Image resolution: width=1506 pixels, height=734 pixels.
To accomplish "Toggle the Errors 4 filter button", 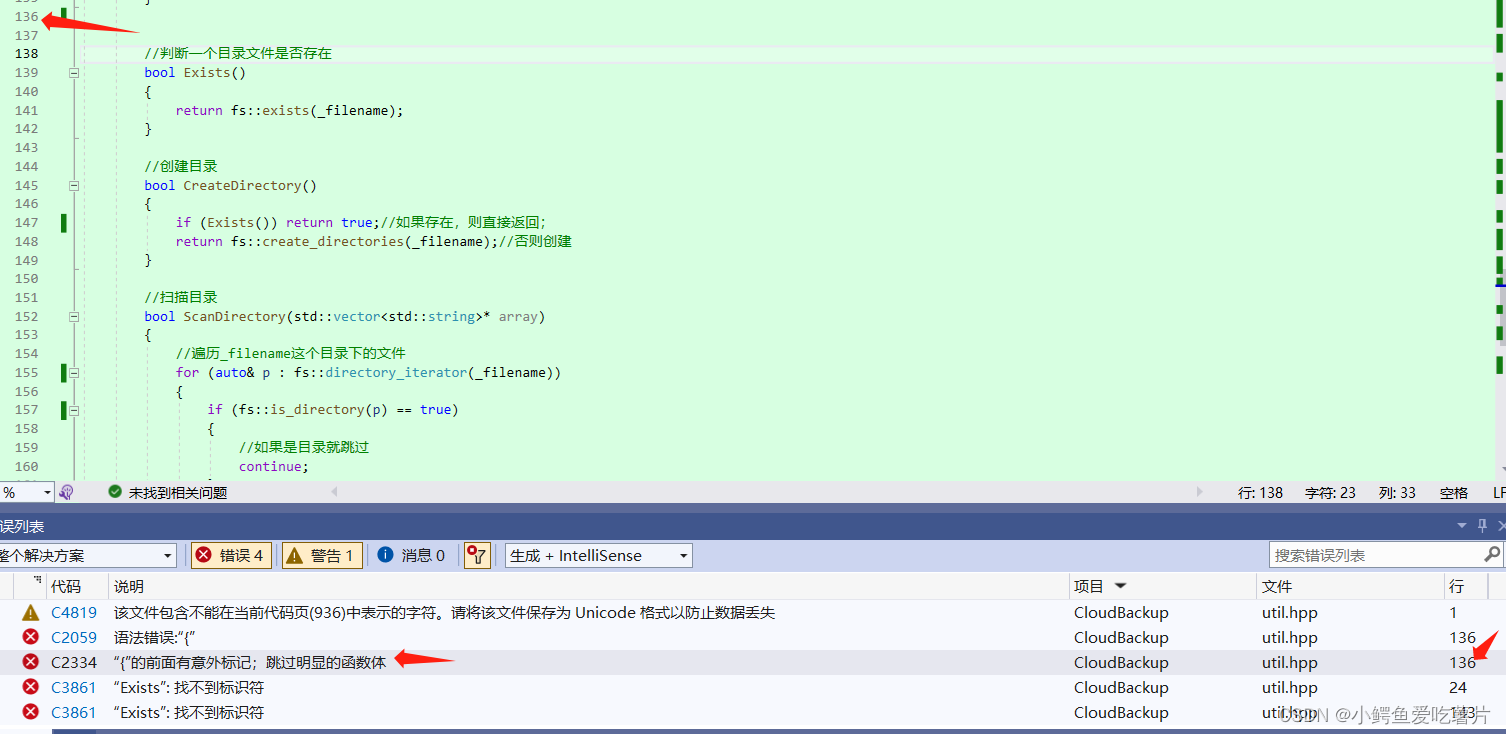I will point(231,555).
